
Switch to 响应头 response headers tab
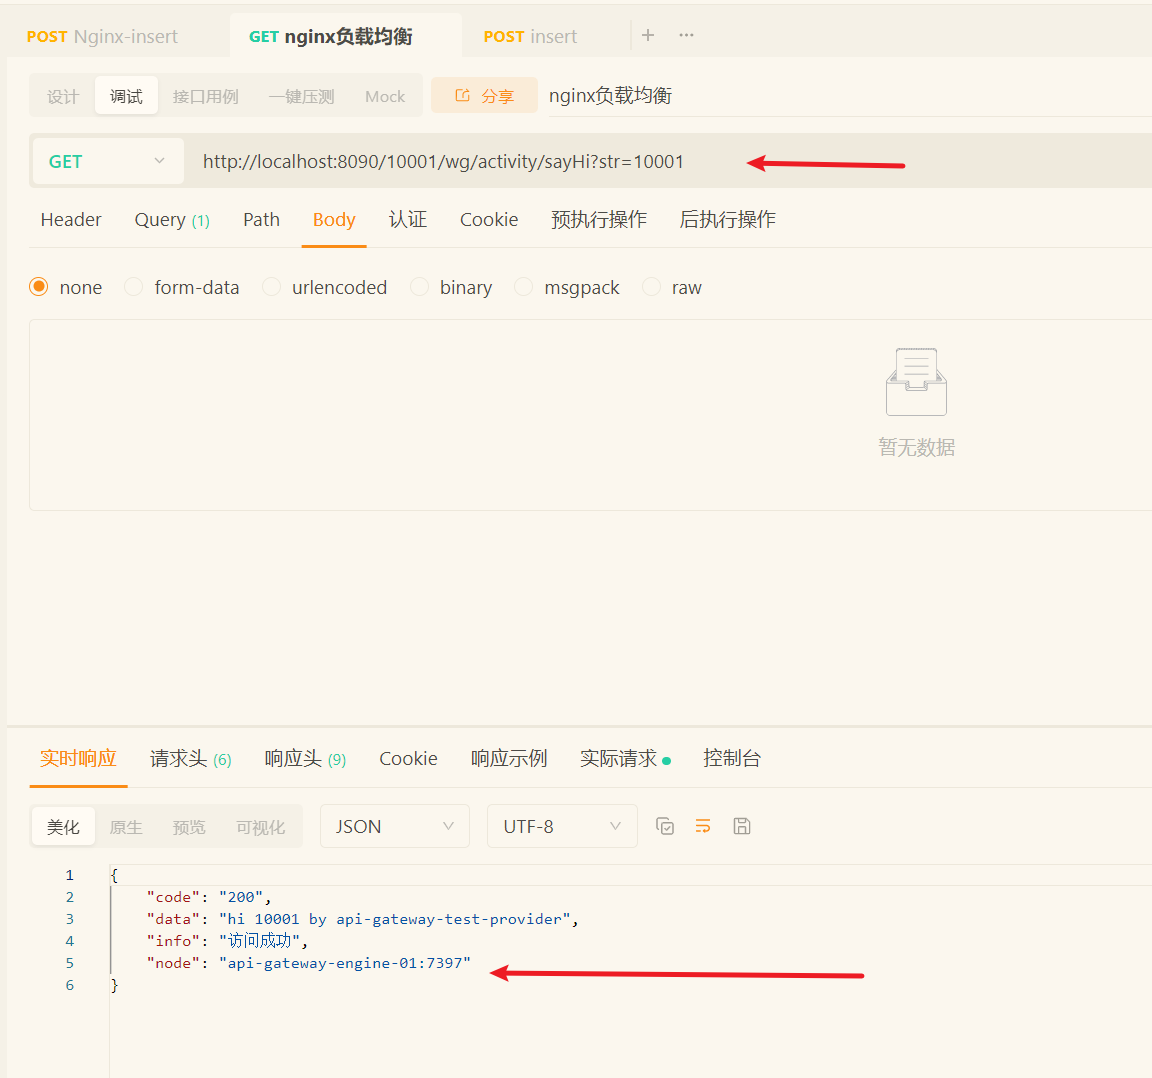(x=305, y=759)
